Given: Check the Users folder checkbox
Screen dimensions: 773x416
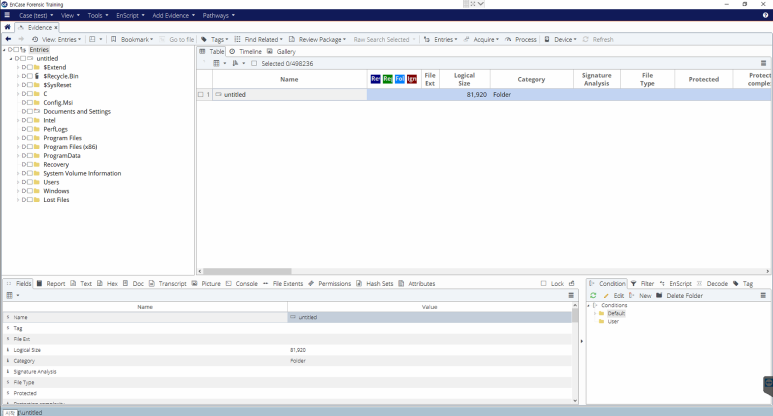Looking at the screenshot, I should tap(30, 182).
